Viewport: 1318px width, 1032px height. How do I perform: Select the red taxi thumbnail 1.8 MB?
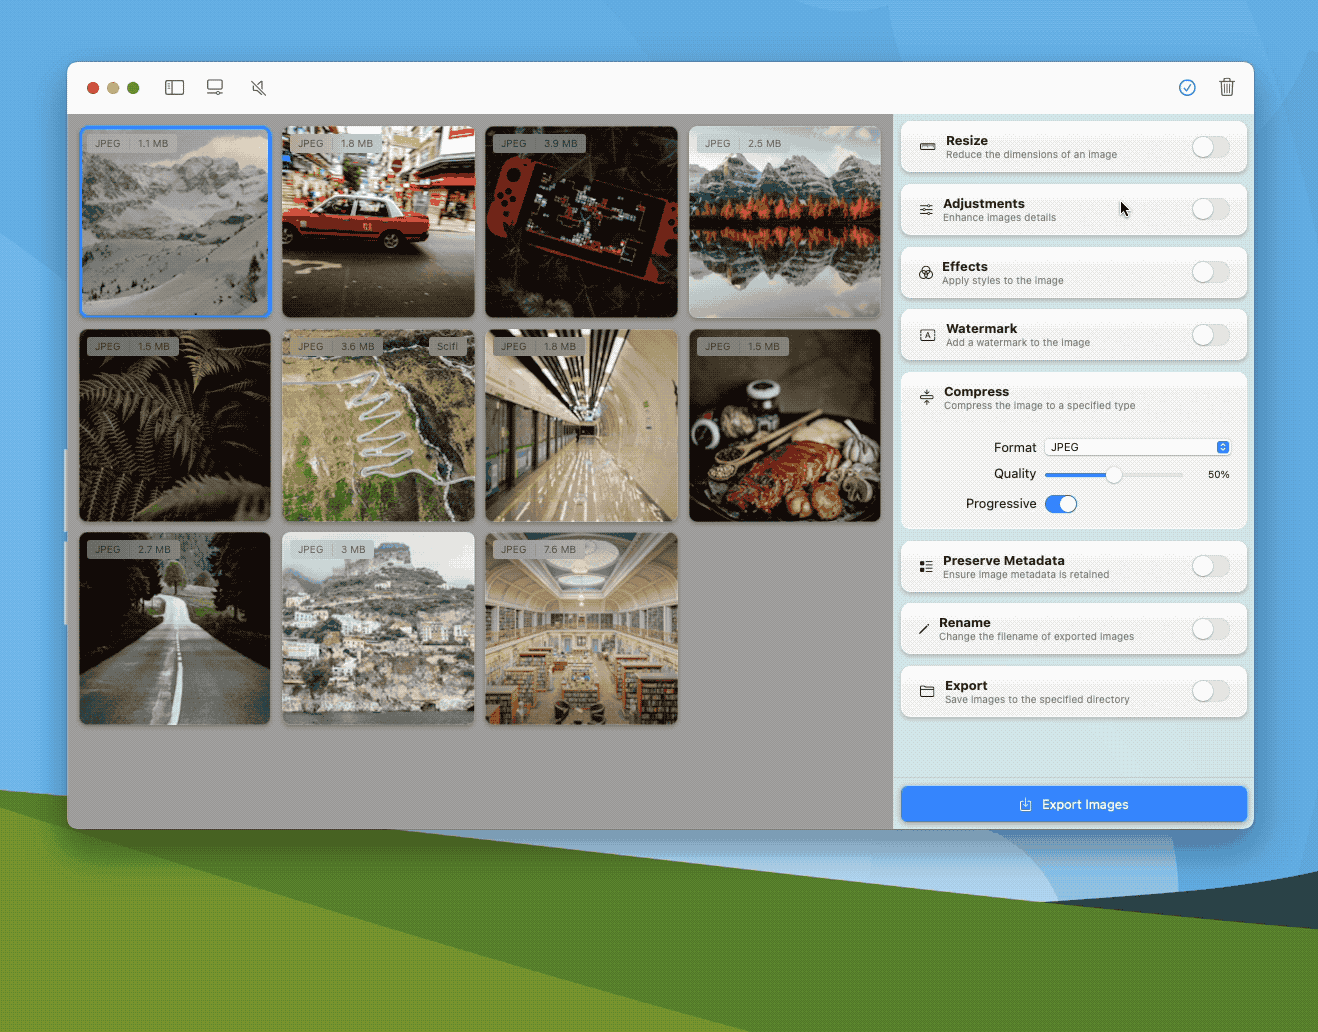click(378, 222)
